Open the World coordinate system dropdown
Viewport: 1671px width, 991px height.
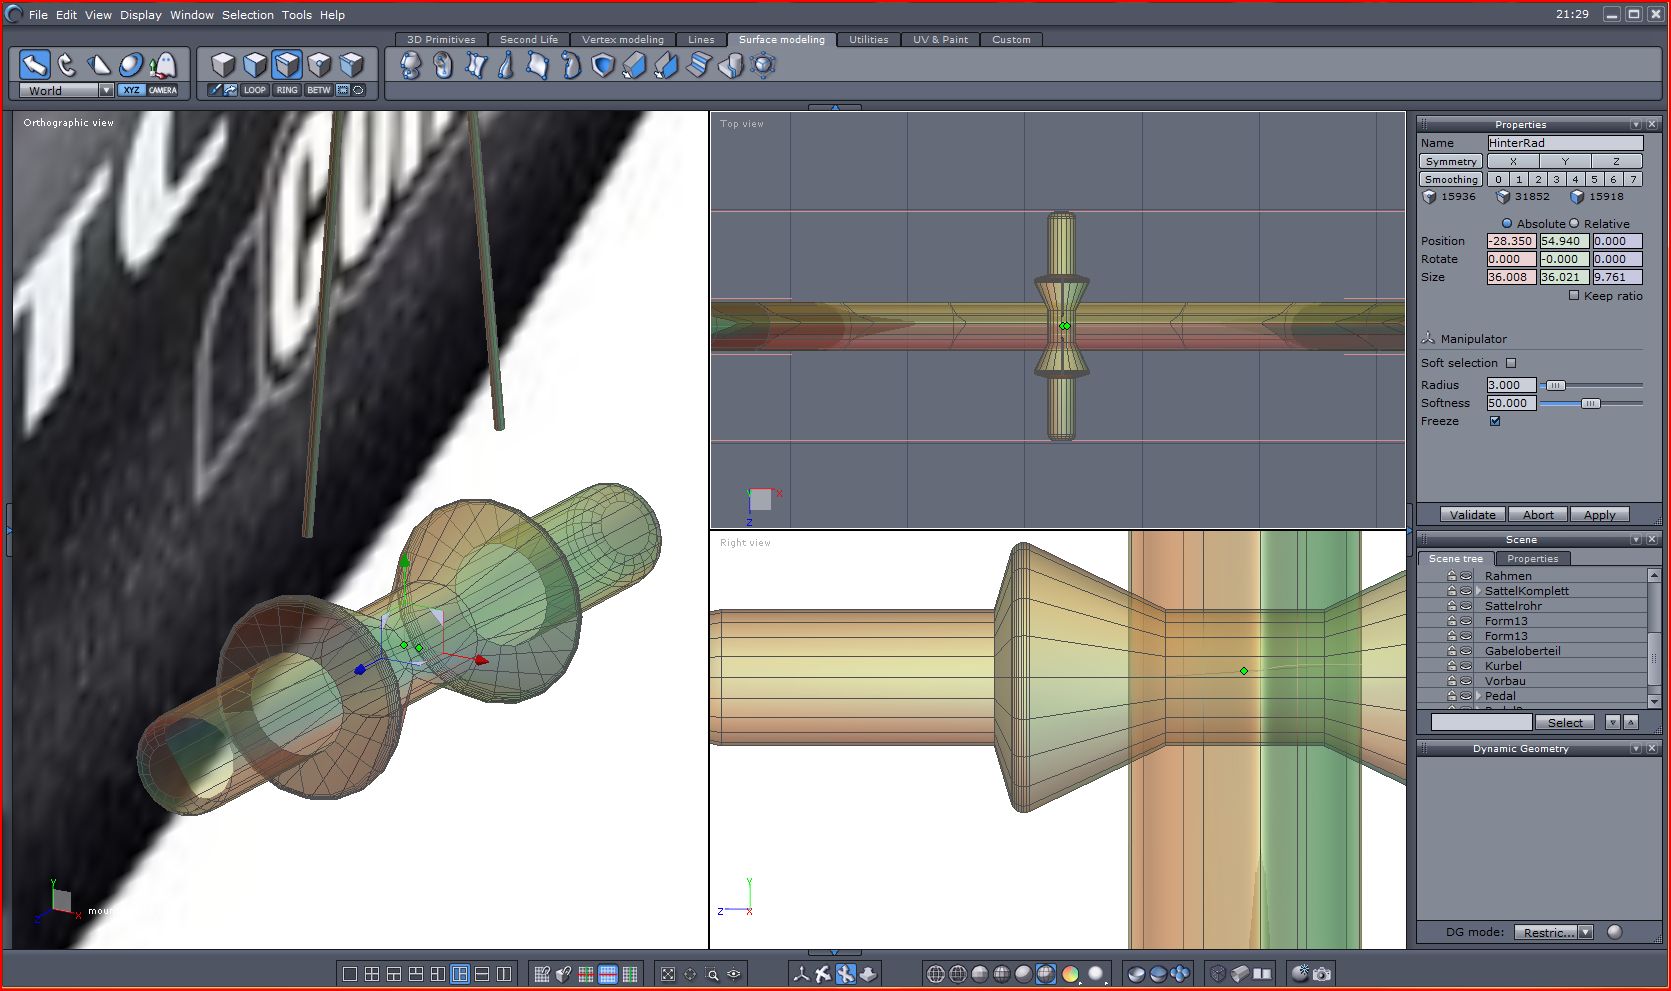pyautogui.click(x=106, y=90)
